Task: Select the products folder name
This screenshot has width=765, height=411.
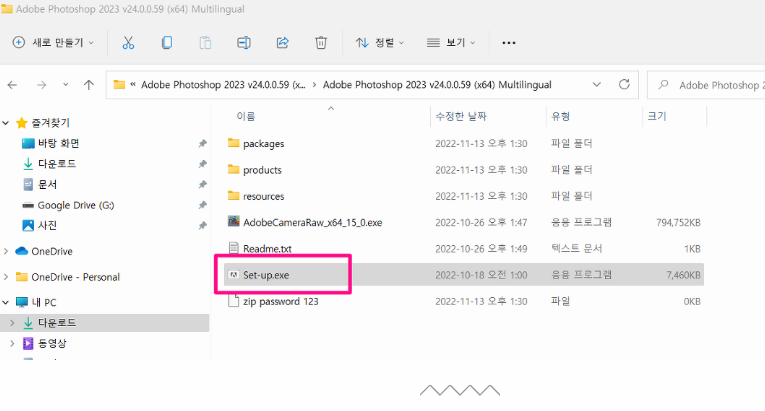Action: [262, 170]
